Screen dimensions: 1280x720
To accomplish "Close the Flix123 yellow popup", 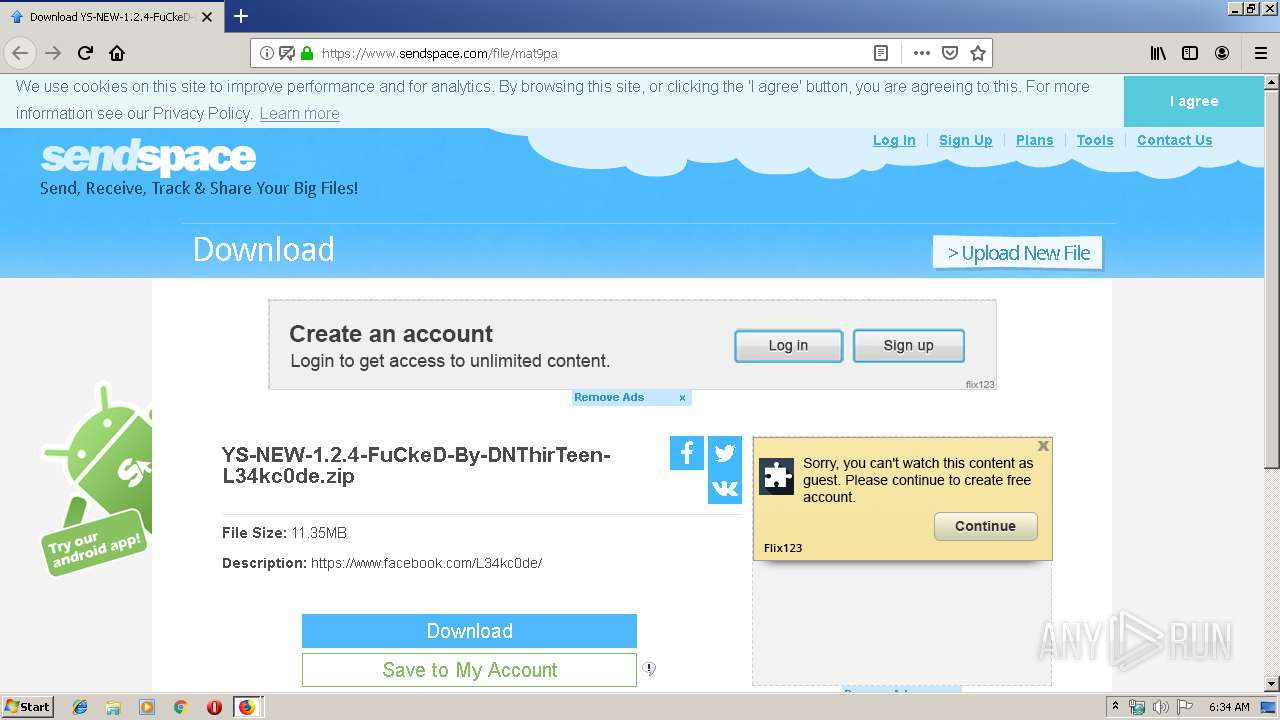I will coord(1043,446).
